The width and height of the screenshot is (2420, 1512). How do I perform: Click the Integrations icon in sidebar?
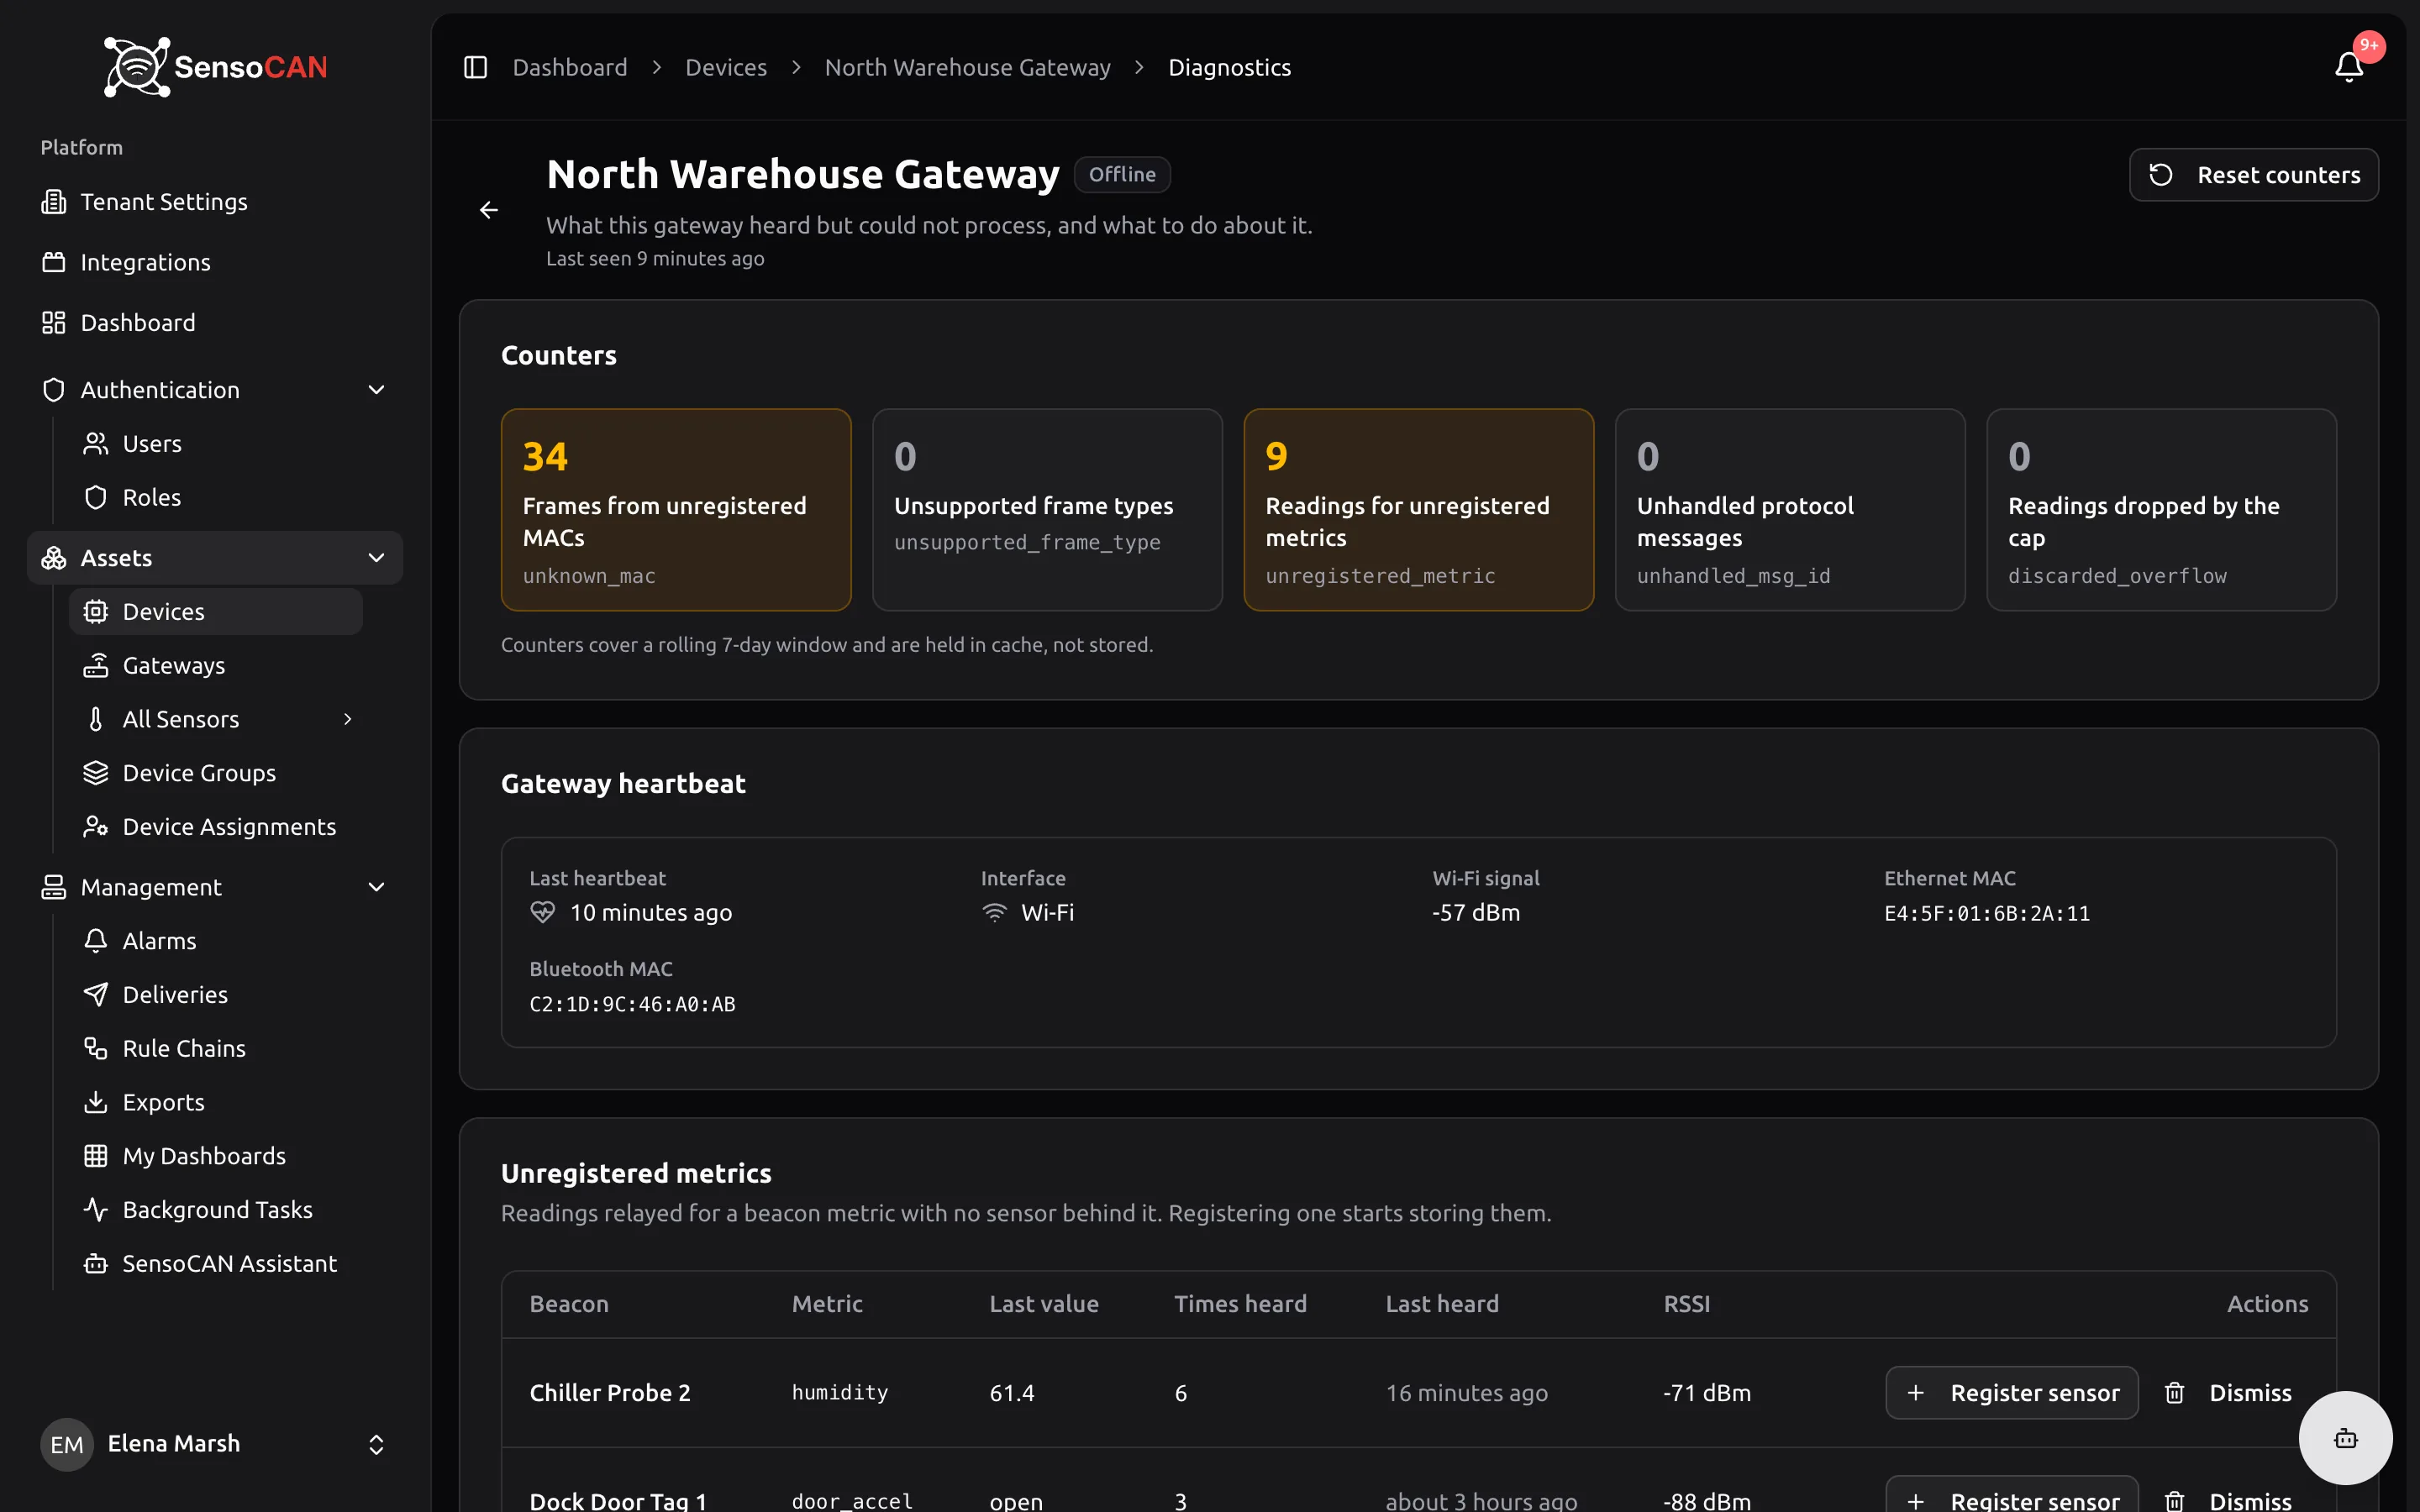(54, 262)
